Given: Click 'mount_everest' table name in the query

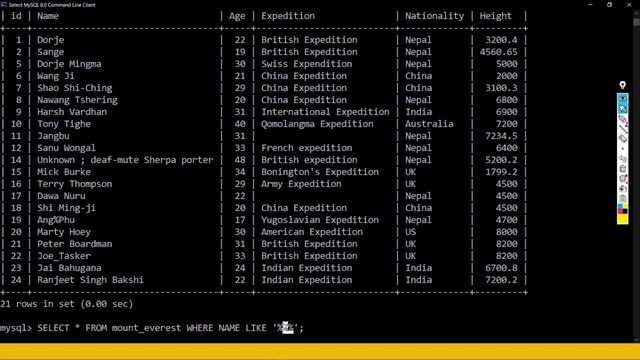Looking at the screenshot, I should (x=146, y=328).
